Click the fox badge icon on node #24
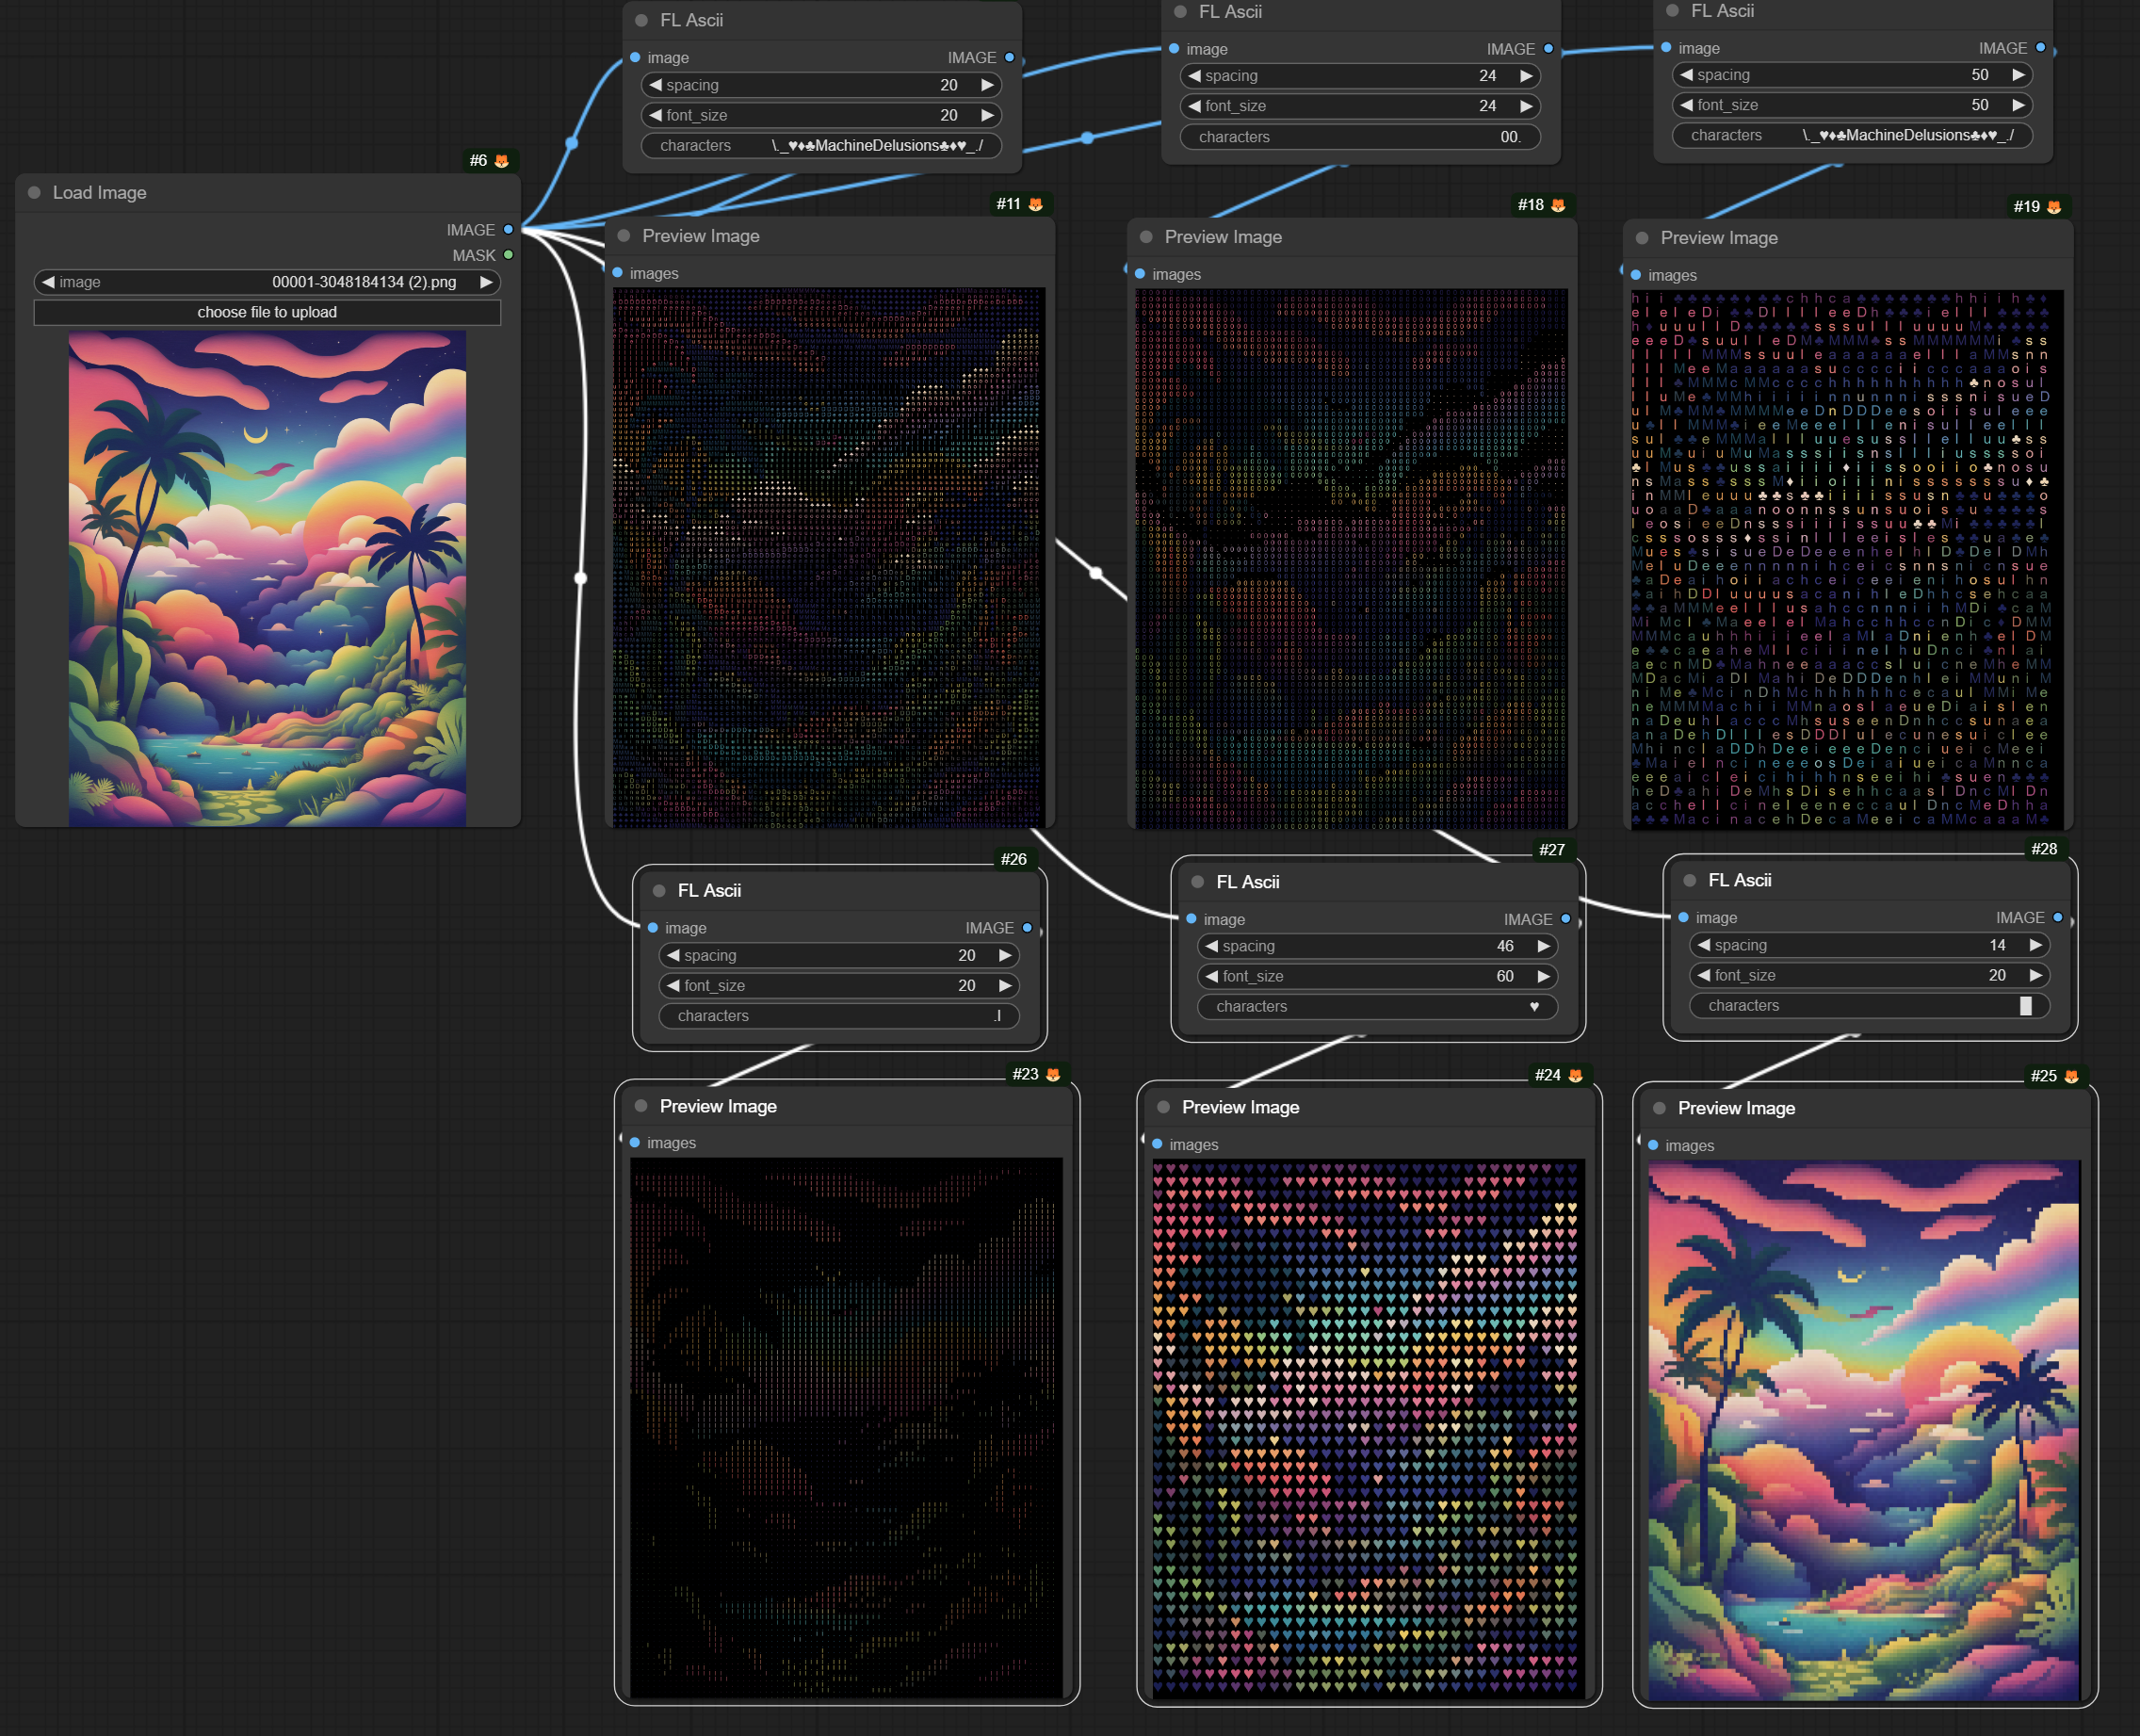The height and width of the screenshot is (1736, 2140). pos(1576,1075)
